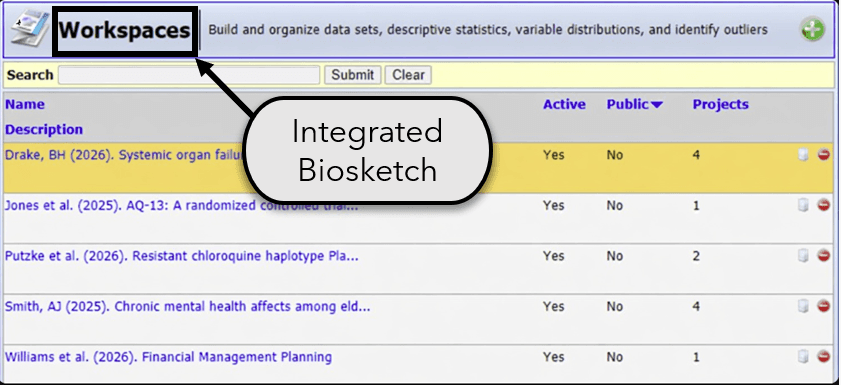The image size is (841, 385).
Task: Open copy icon for Putzke et al. row
Action: [803, 256]
